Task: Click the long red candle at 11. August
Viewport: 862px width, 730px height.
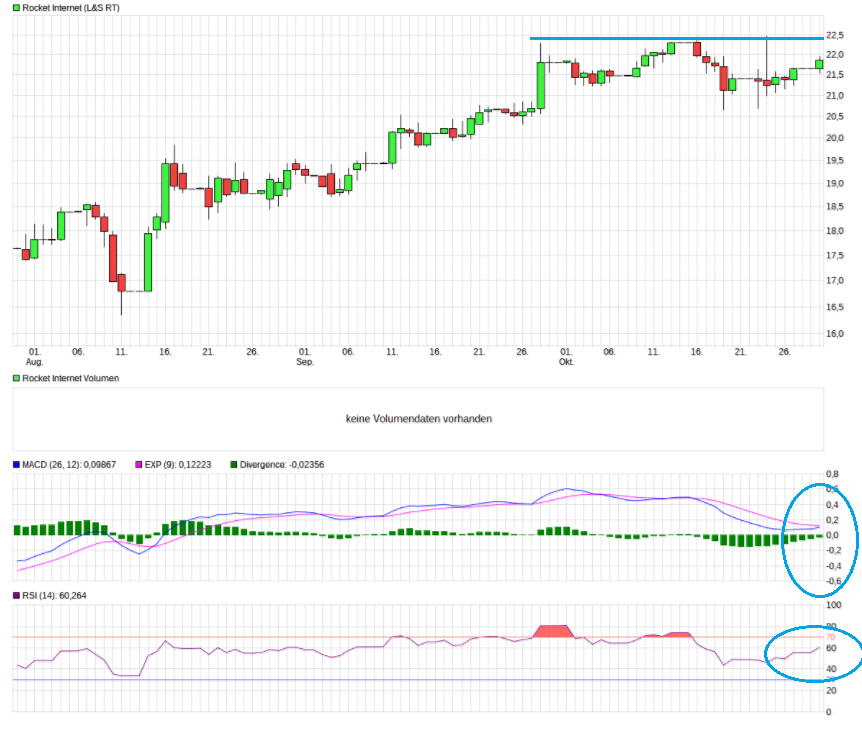Action: point(113,258)
